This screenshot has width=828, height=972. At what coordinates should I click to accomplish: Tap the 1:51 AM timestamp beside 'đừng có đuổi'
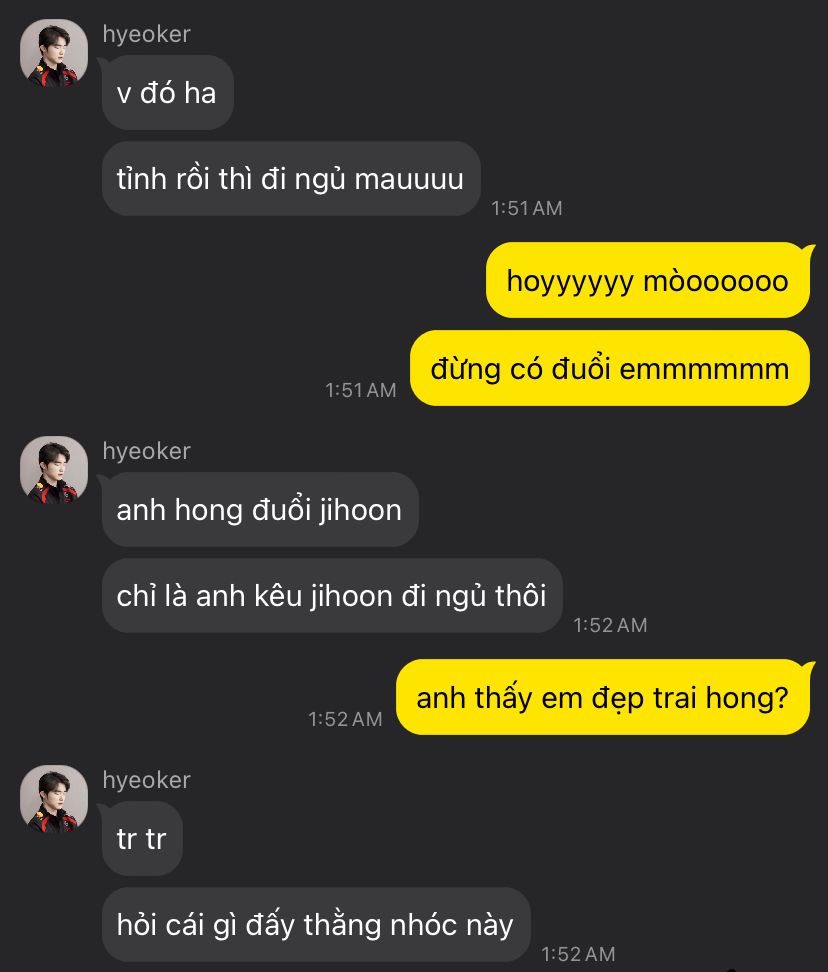pyautogui.click(x=361, y=390)
